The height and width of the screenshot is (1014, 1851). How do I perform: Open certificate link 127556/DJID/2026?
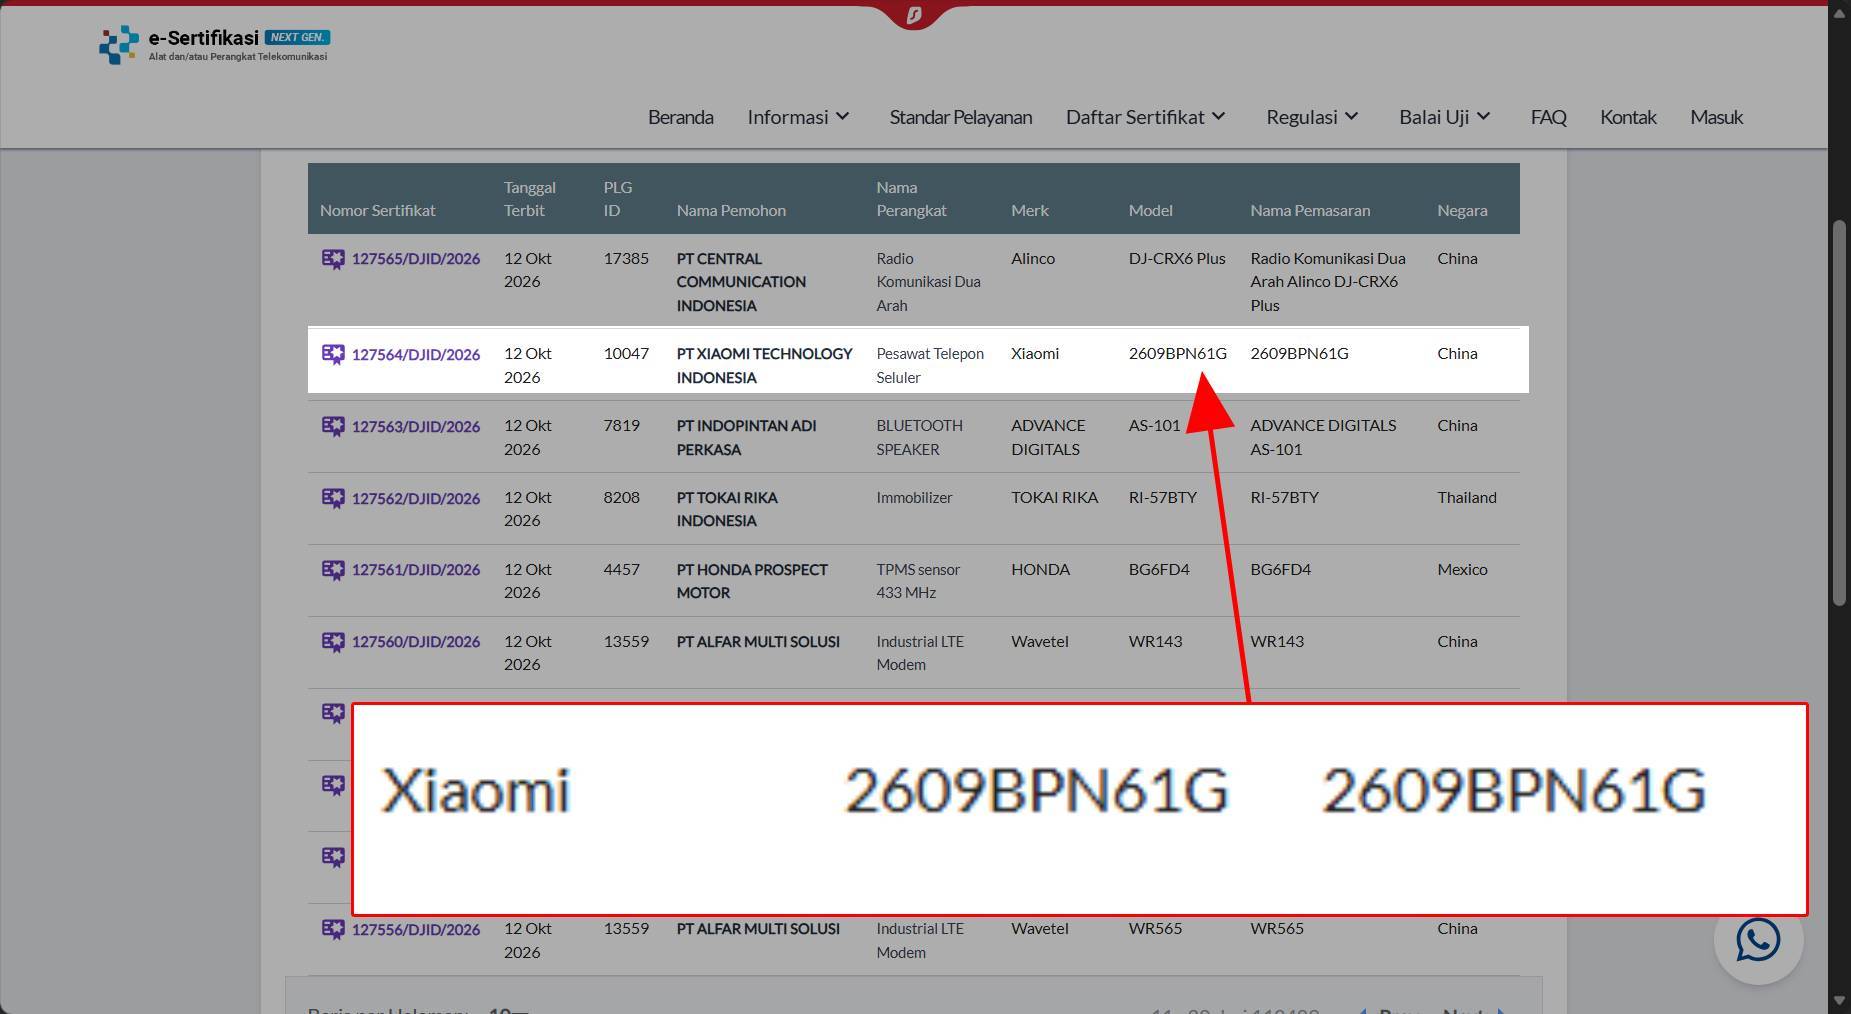tap(416, 929)
